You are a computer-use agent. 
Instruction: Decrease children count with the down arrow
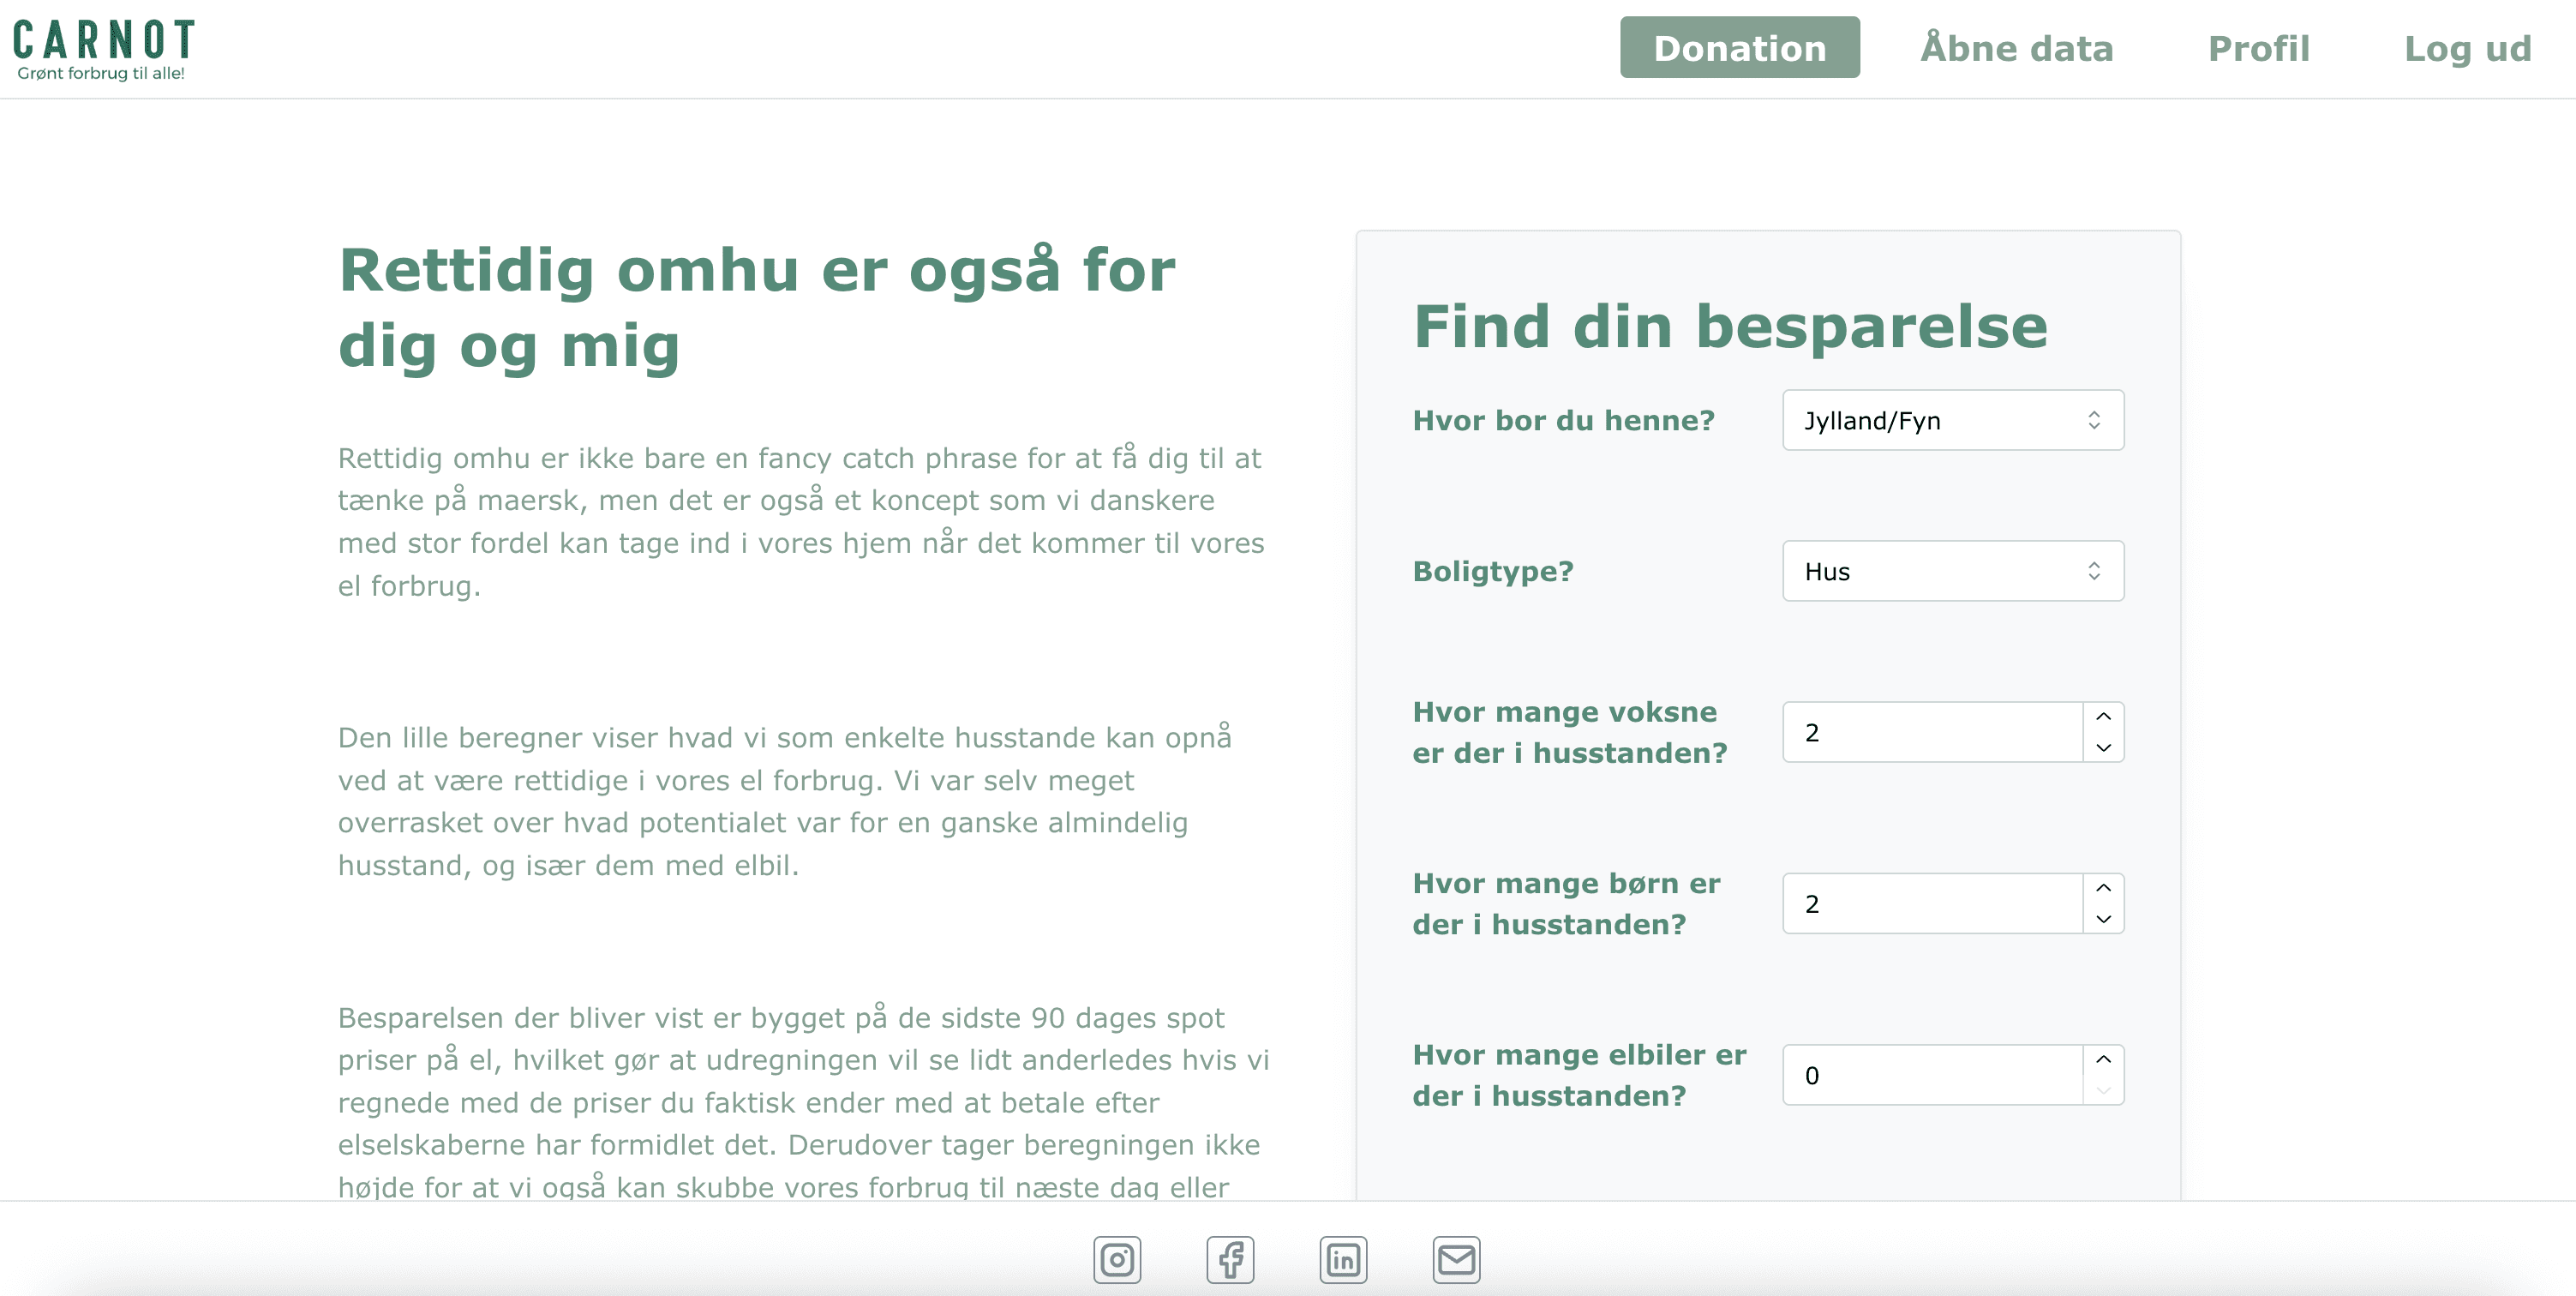coord(2104,918)
